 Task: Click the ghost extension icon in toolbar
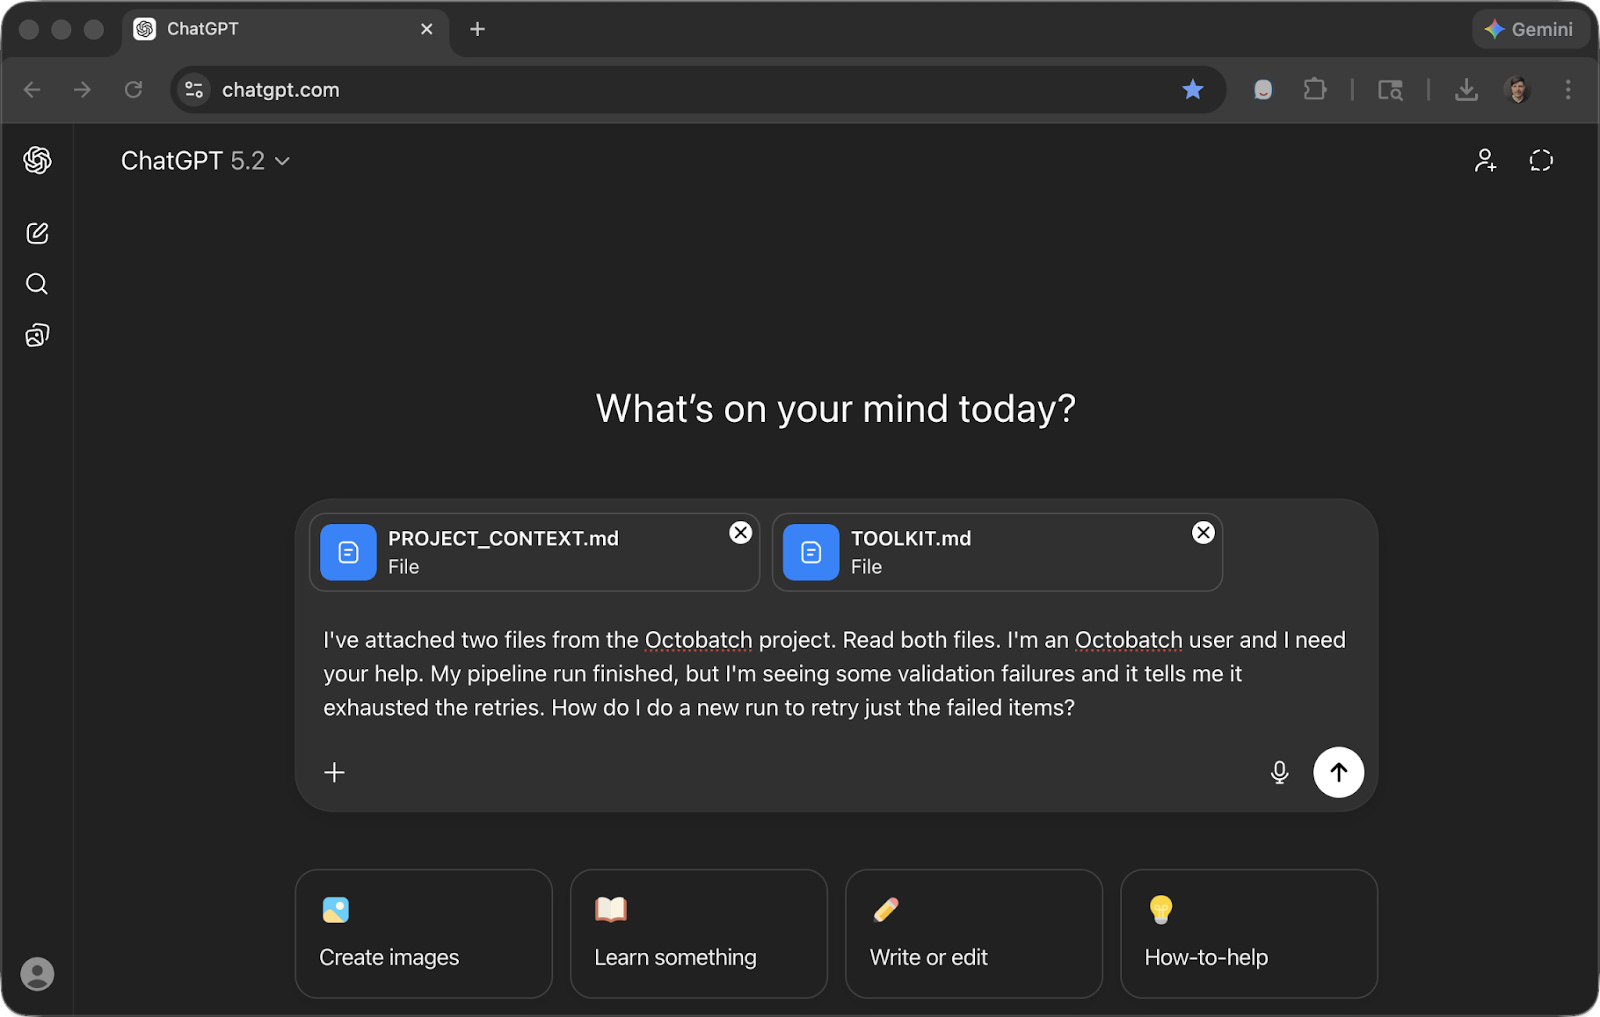pyautogui.click(x=1263, y=90)
